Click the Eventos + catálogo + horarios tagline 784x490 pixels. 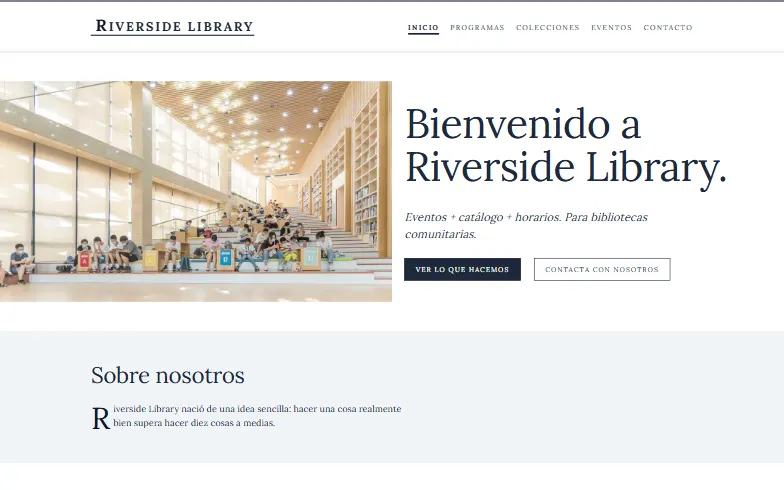[526, 226]
